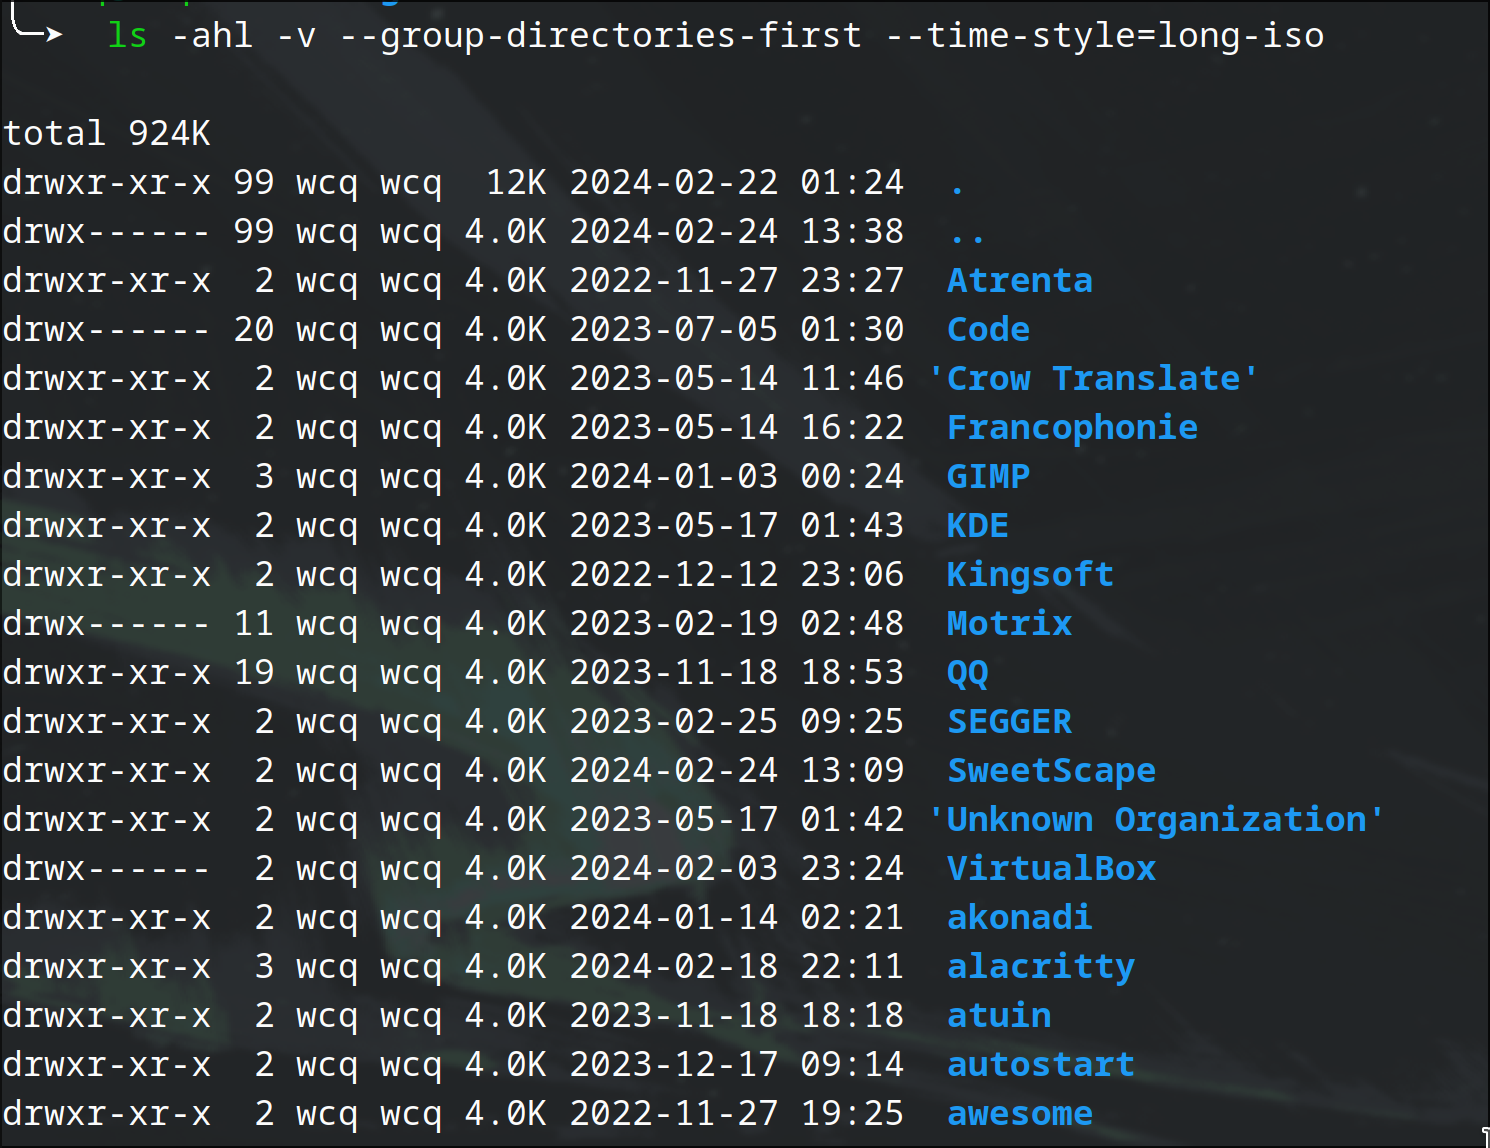Screen dimensions: 1490x1148
Task: Click the permissions string in the VirtualBox row
Action: pos(107,868)
